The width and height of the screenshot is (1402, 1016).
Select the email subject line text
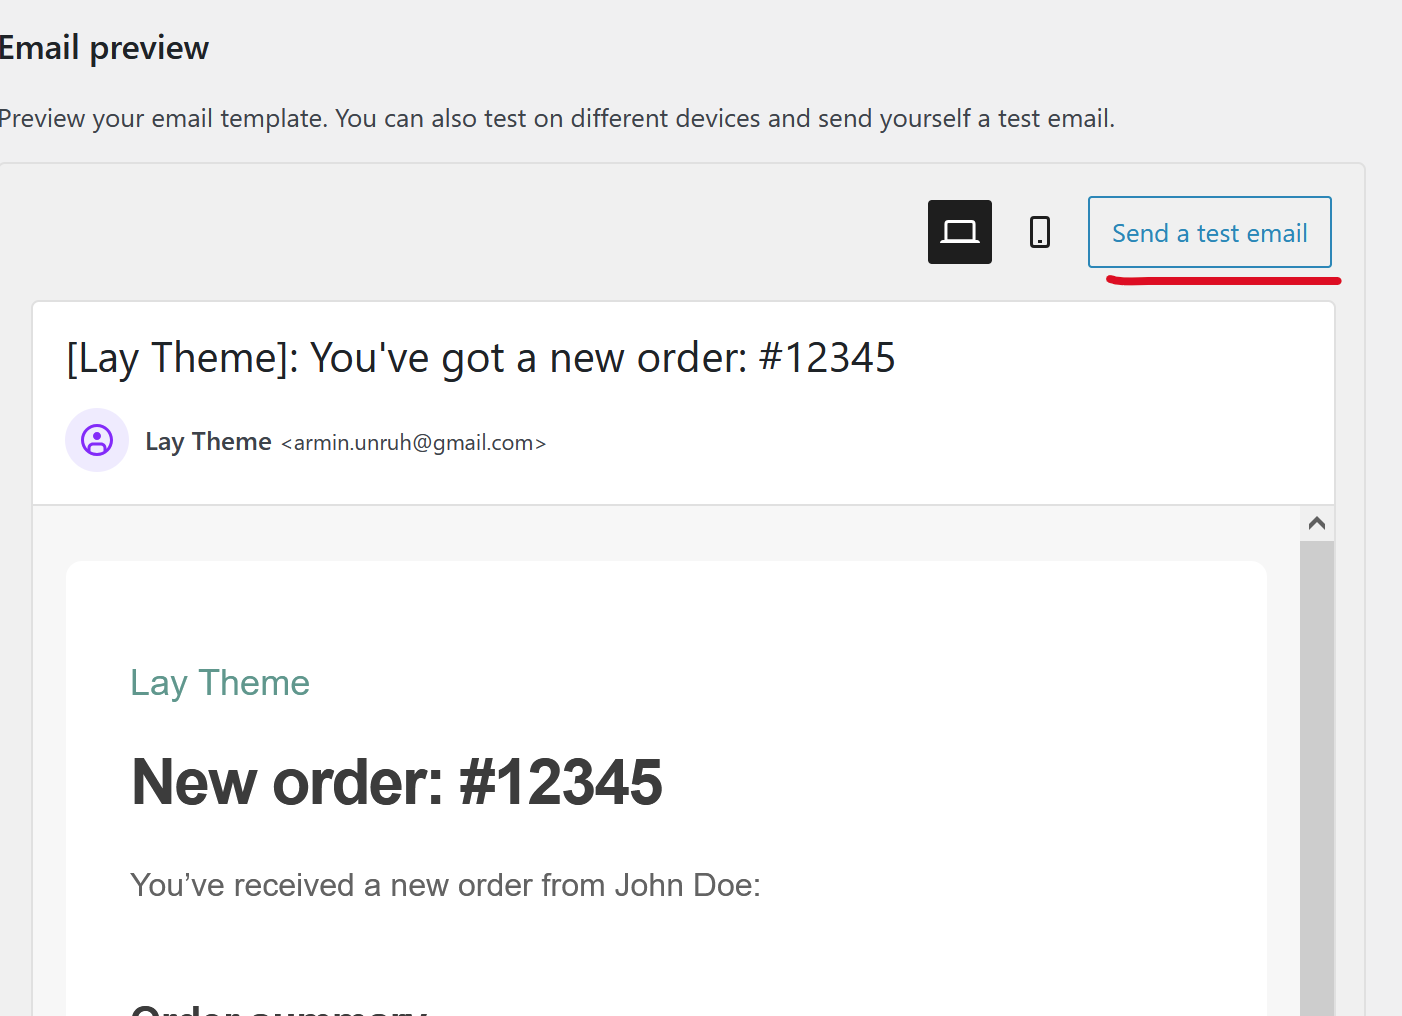(x=480, y=358)
